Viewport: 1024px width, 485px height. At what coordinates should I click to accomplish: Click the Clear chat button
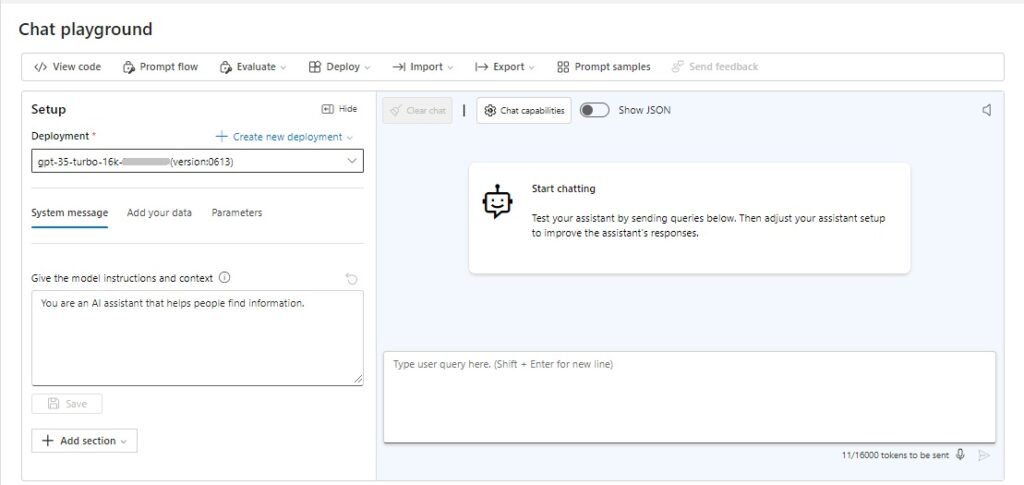point(417,110)
